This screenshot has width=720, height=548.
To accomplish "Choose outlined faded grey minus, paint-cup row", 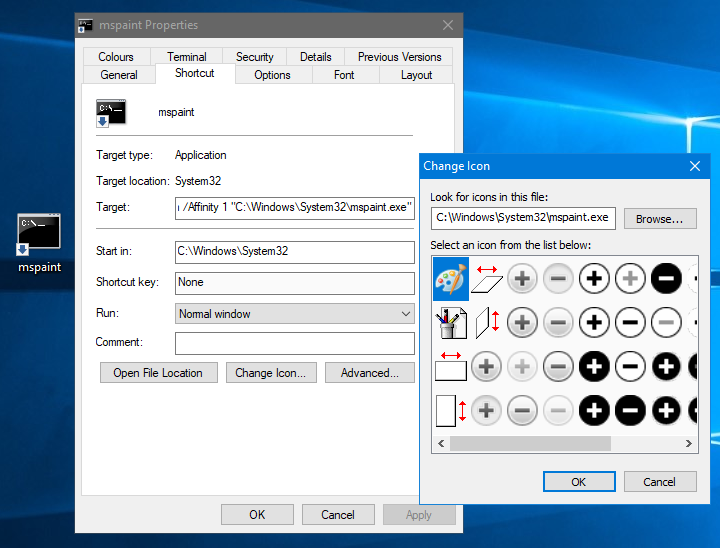I will pos(666,322).
